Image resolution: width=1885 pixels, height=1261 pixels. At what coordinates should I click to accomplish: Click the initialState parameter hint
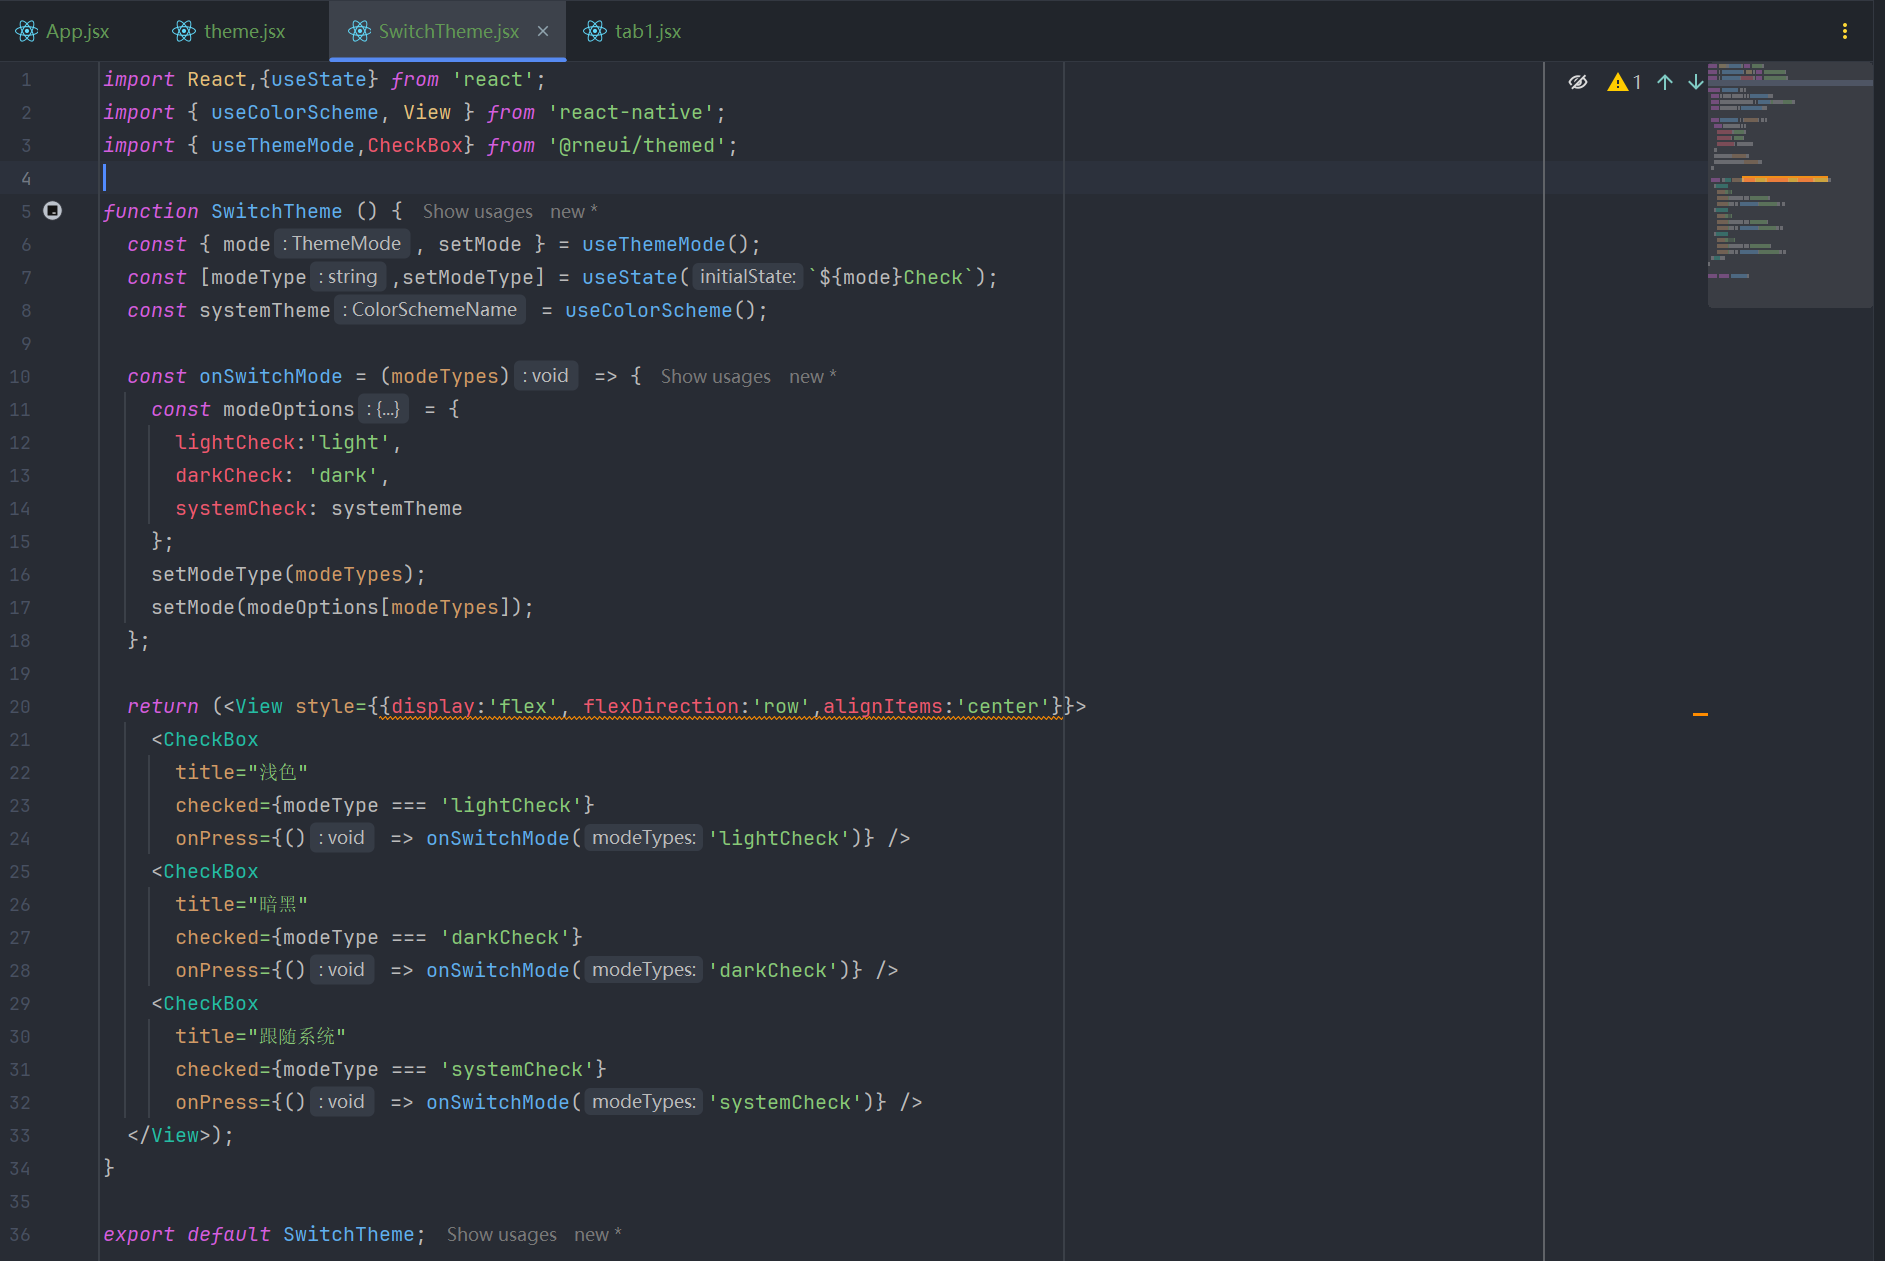point(748,277)
